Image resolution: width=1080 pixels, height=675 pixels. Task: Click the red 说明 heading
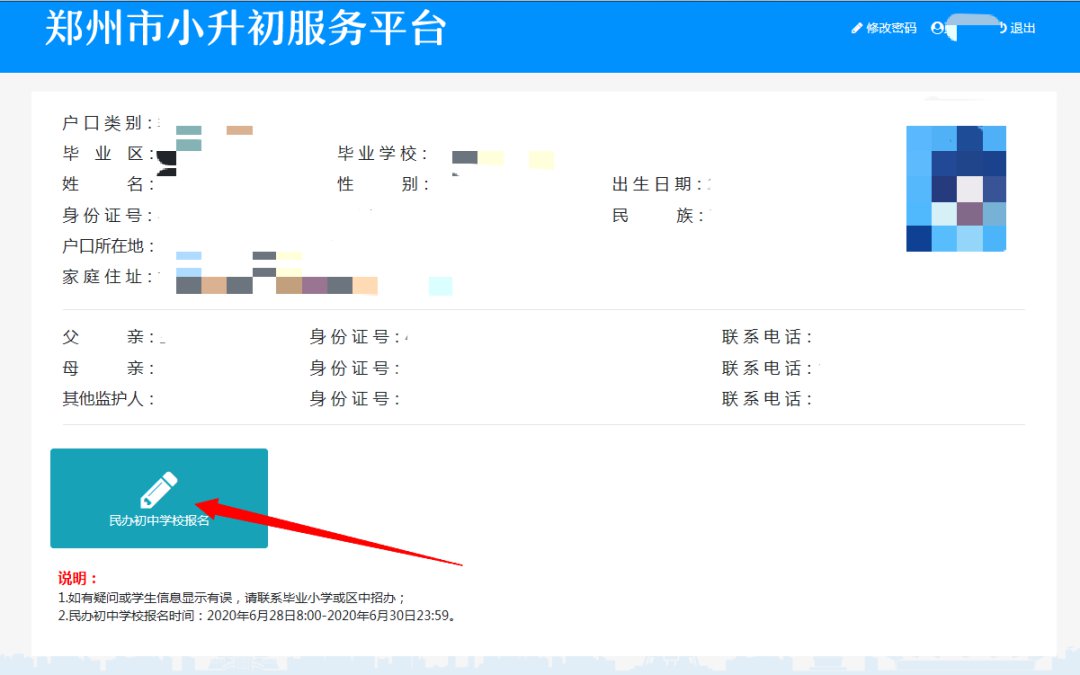click(x=78, y=579)
